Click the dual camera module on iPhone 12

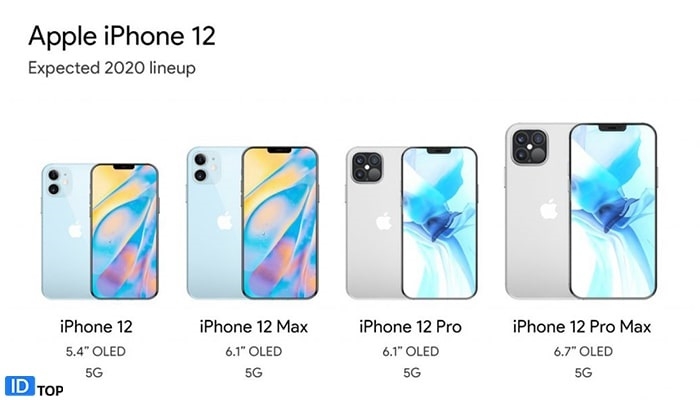pos(57,182)
